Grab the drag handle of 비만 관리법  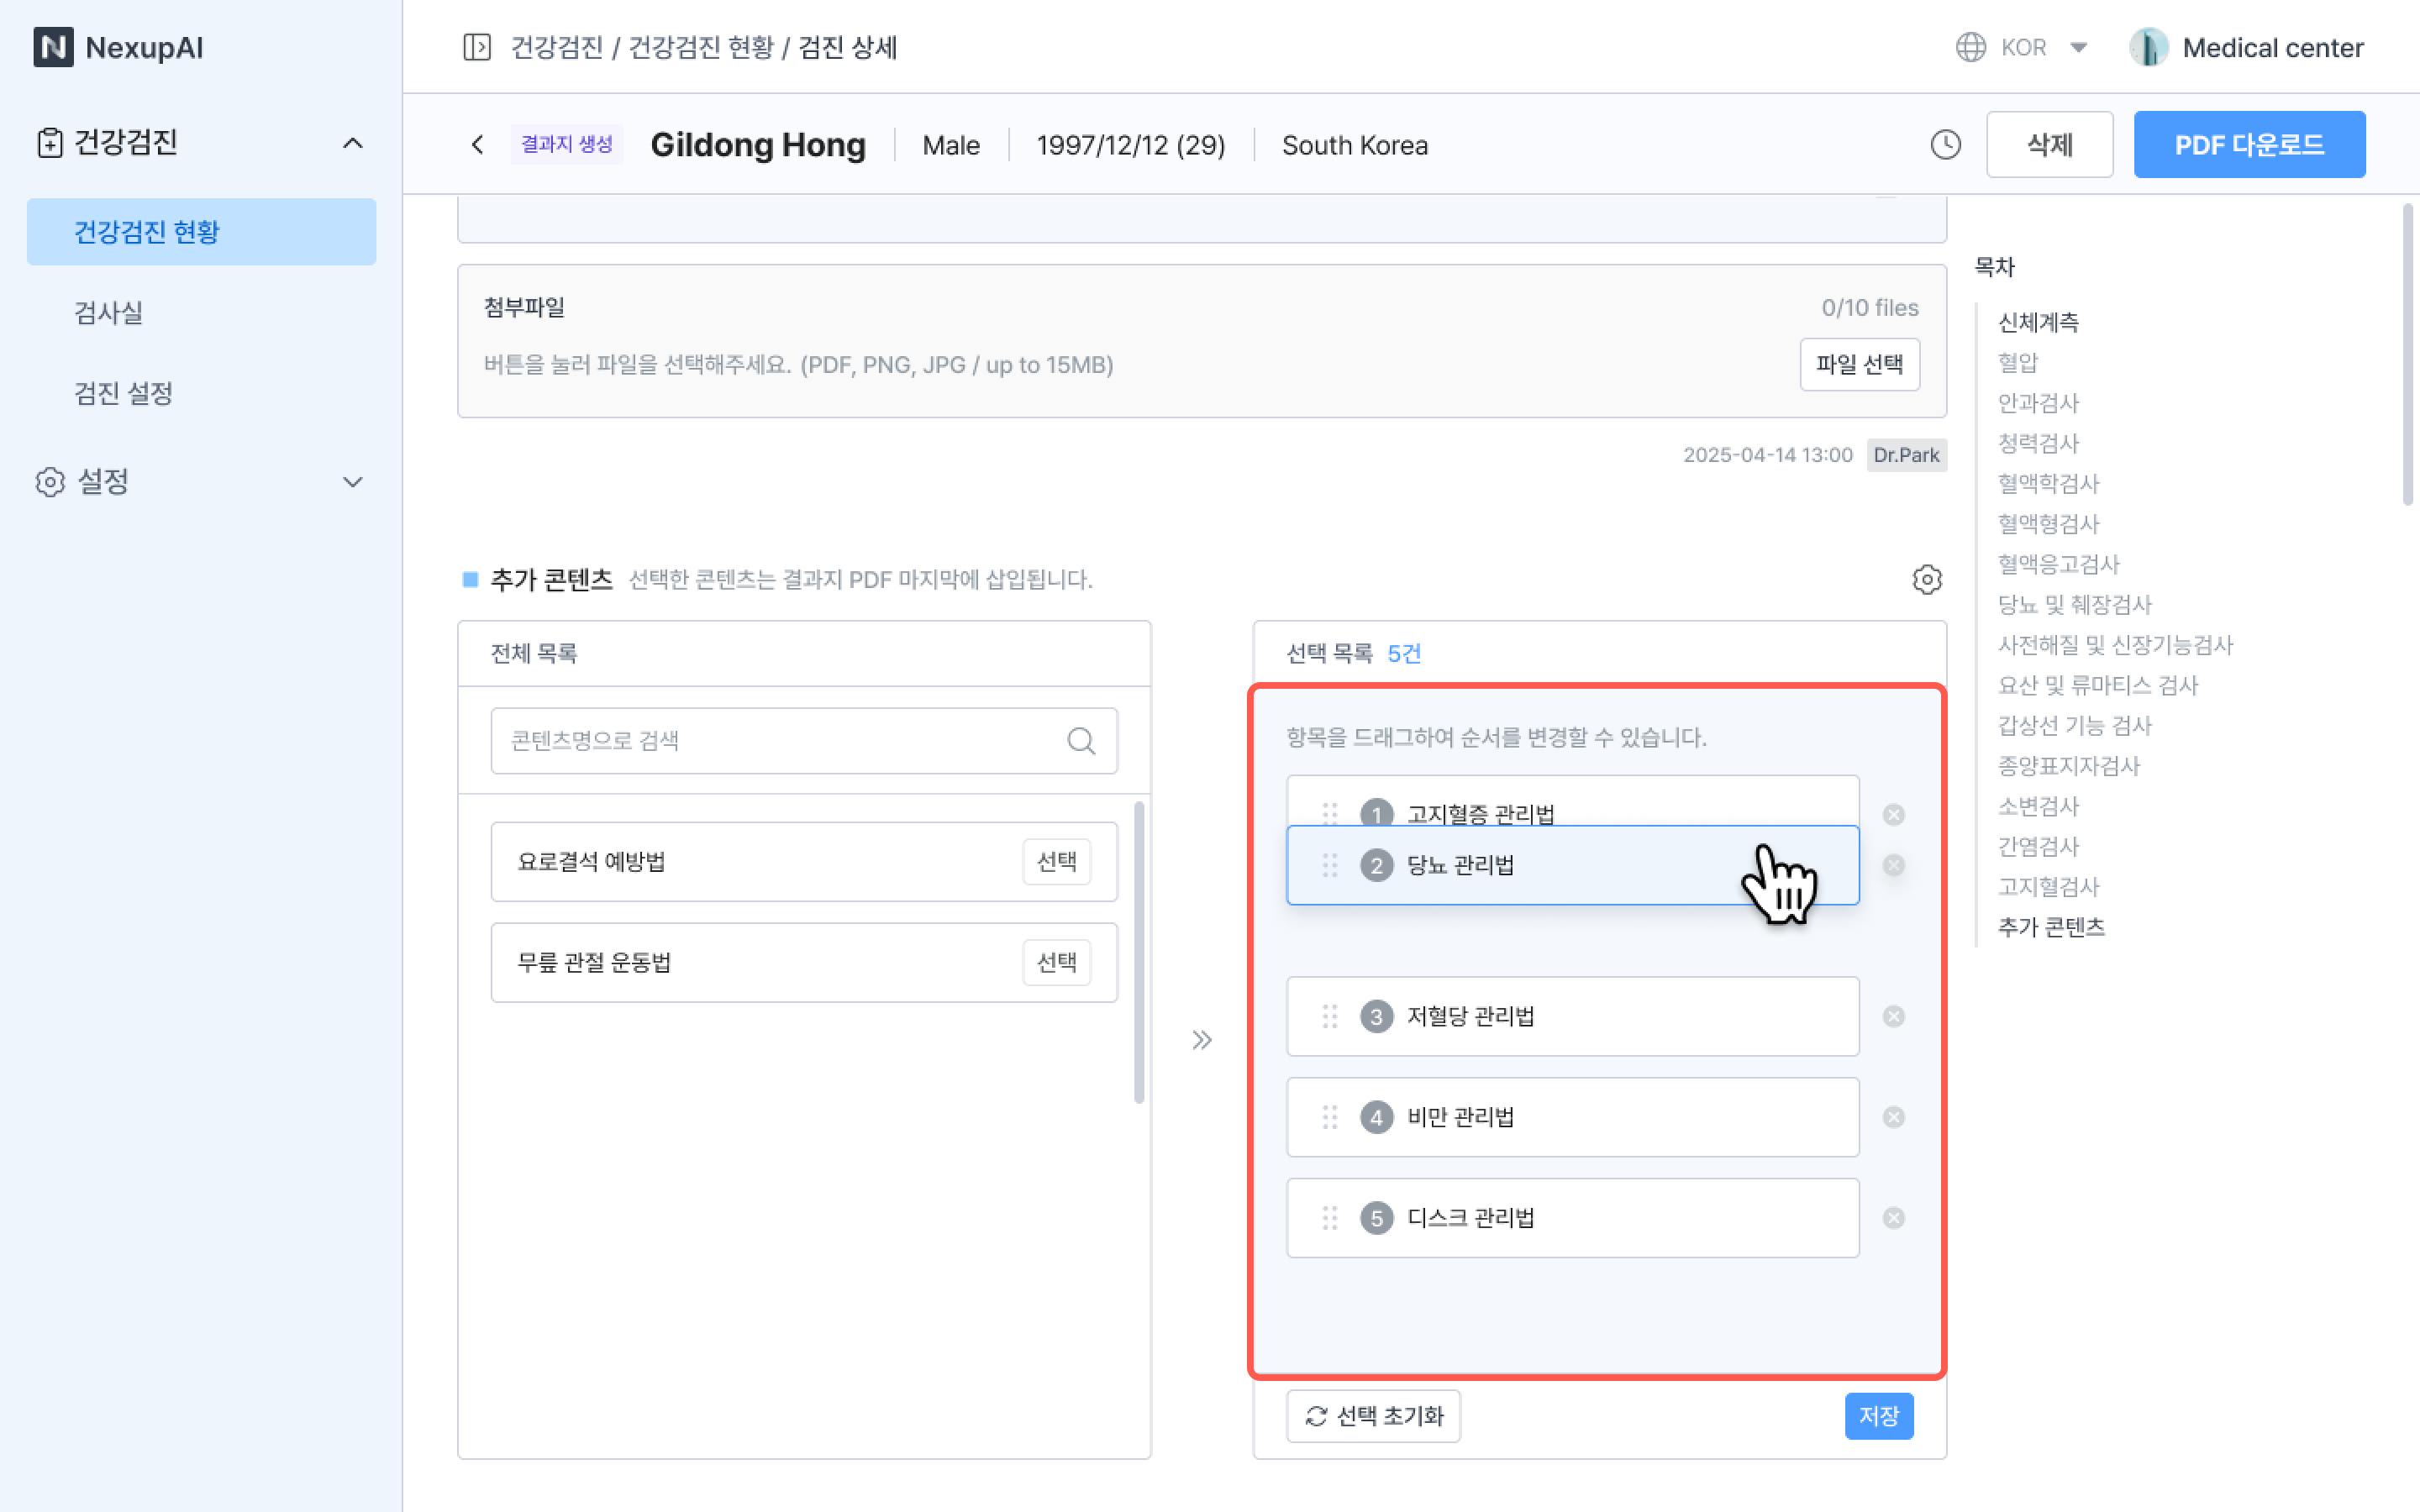[1329, 1117]
